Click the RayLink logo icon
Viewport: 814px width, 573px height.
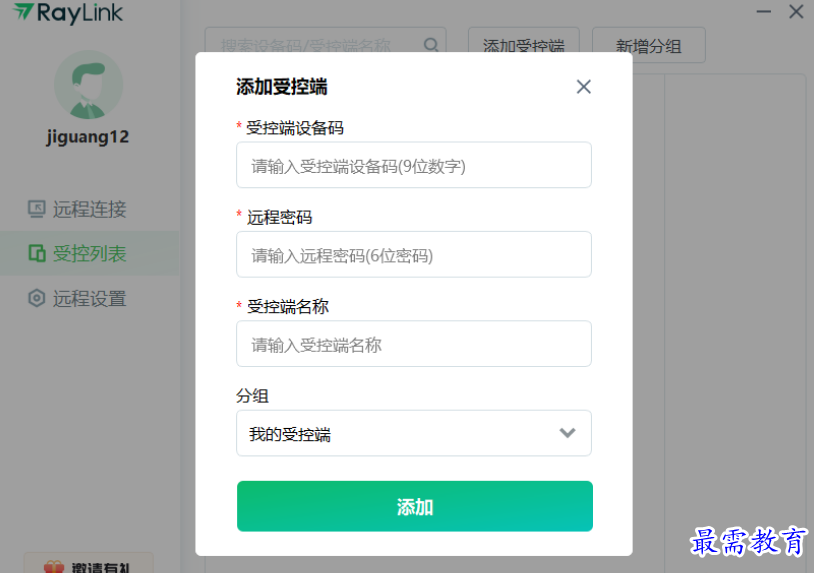(22, 12)
